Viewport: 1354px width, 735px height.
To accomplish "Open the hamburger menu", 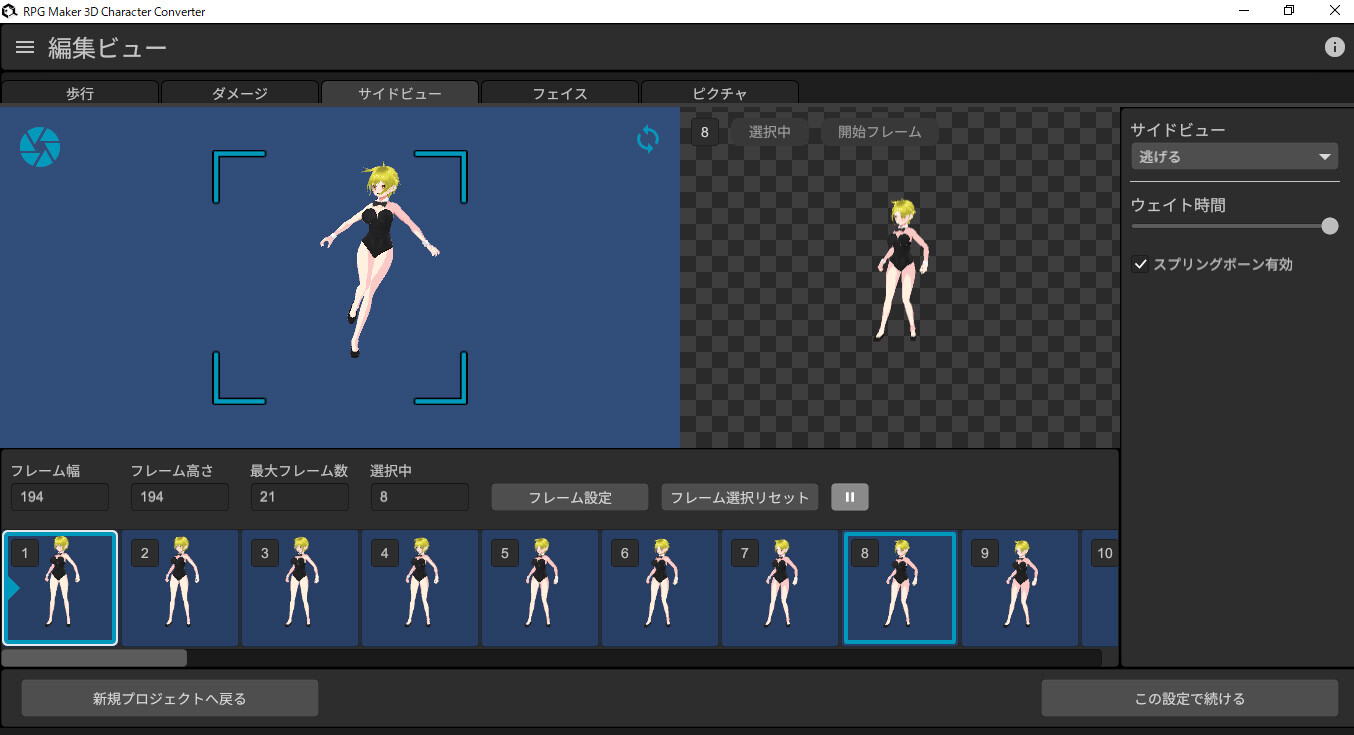I will pos(24,46).
